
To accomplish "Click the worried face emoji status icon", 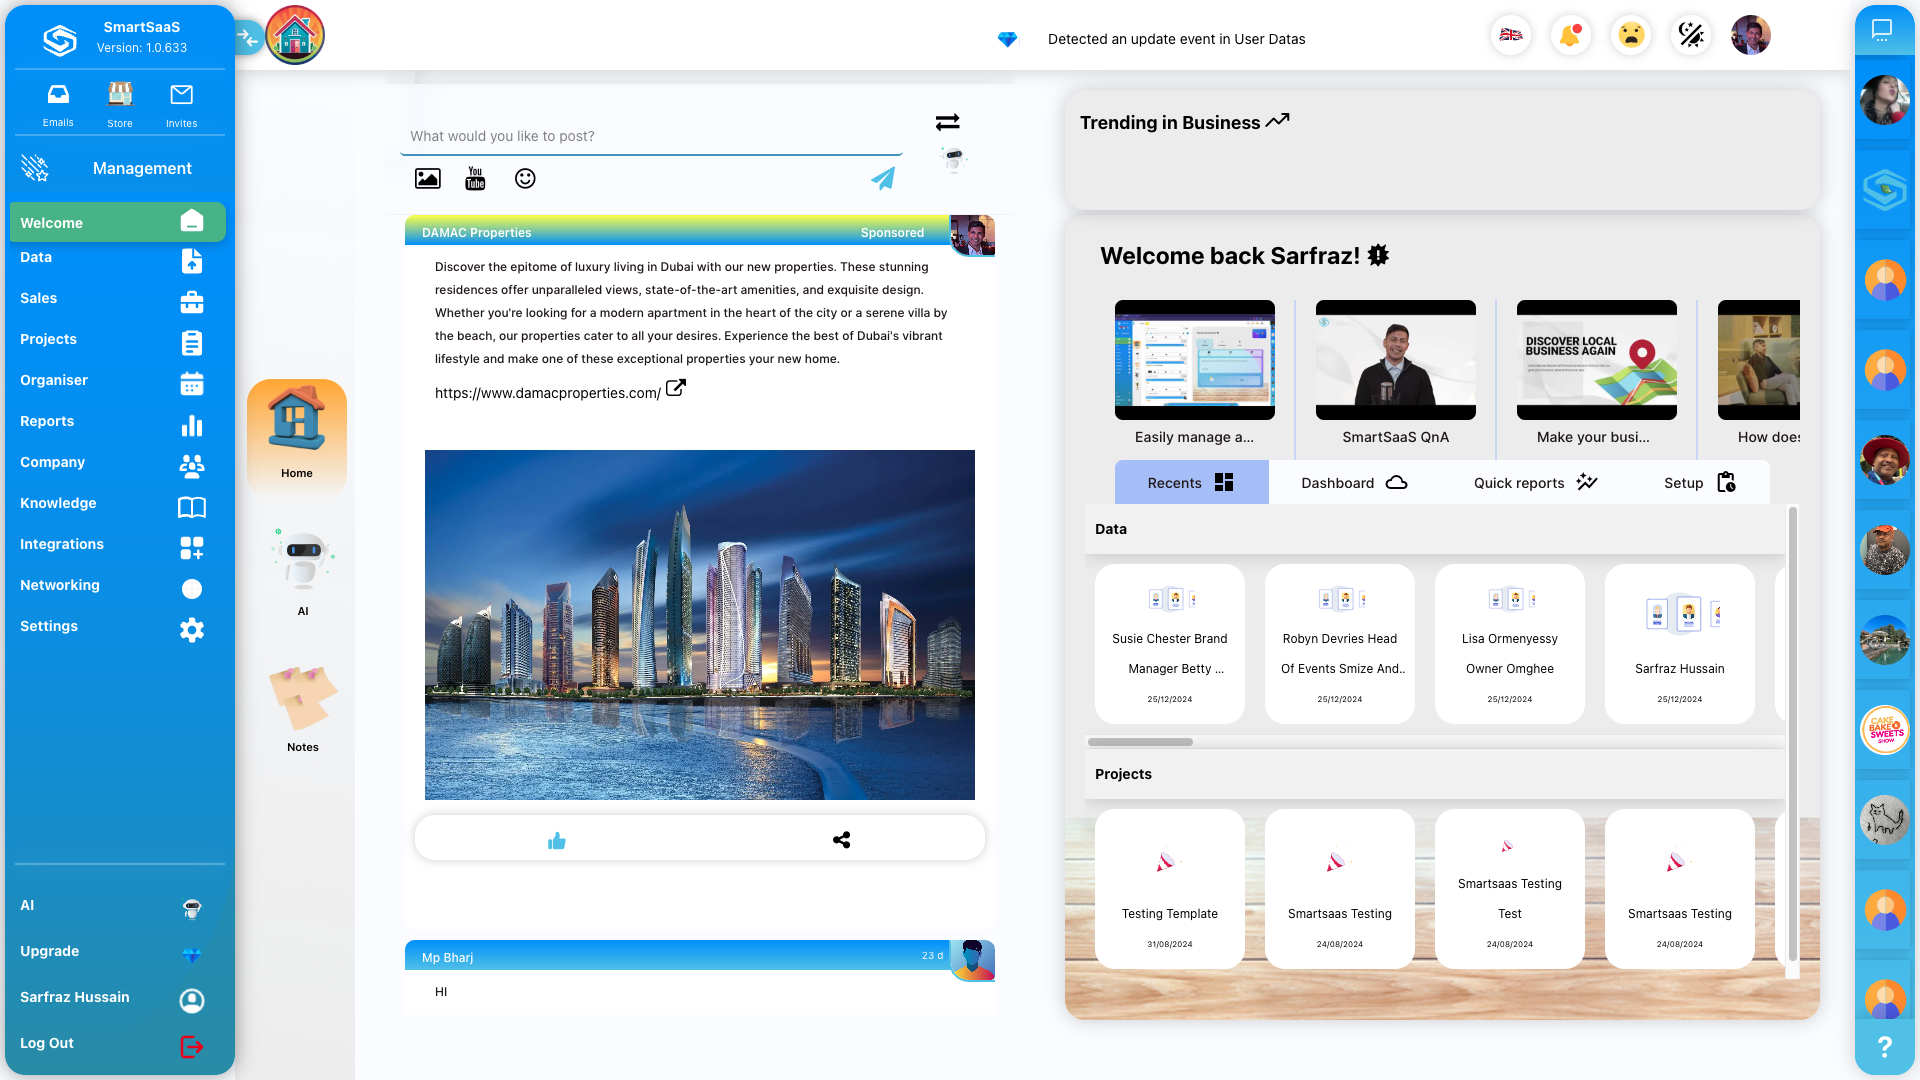I will coord(1631,35).
